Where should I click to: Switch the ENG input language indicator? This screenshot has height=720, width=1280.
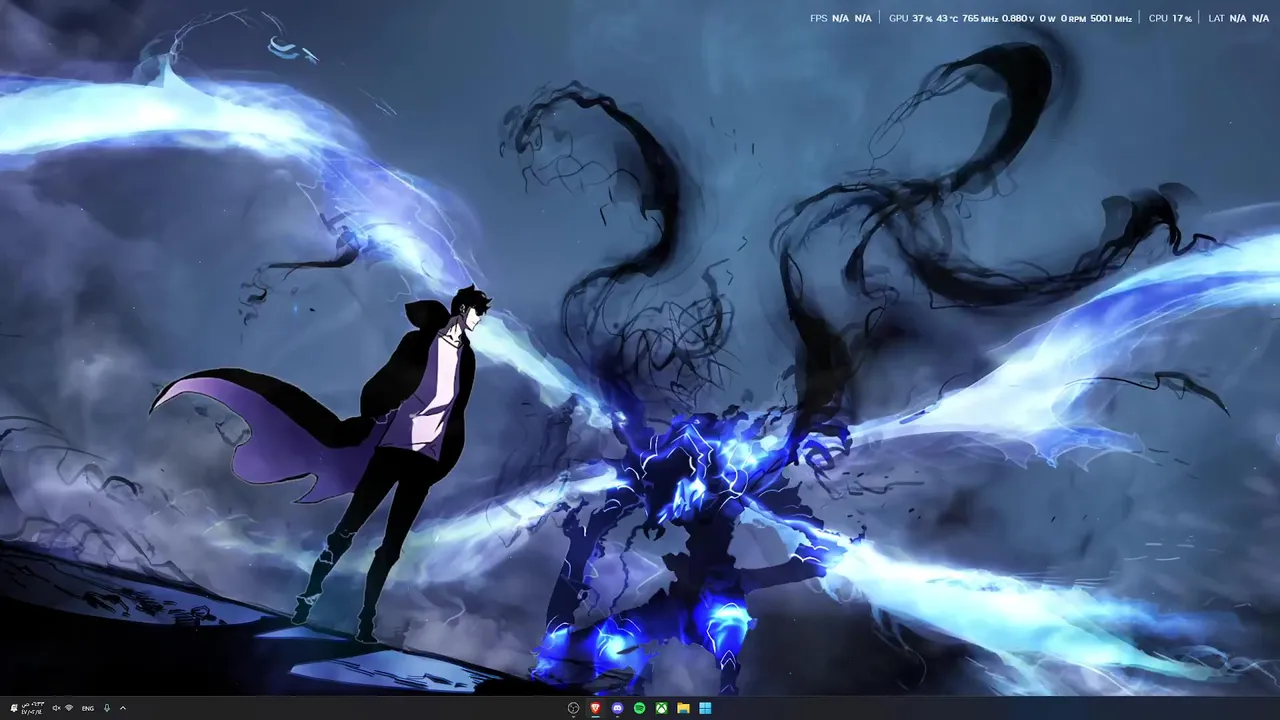coord(88,708)
